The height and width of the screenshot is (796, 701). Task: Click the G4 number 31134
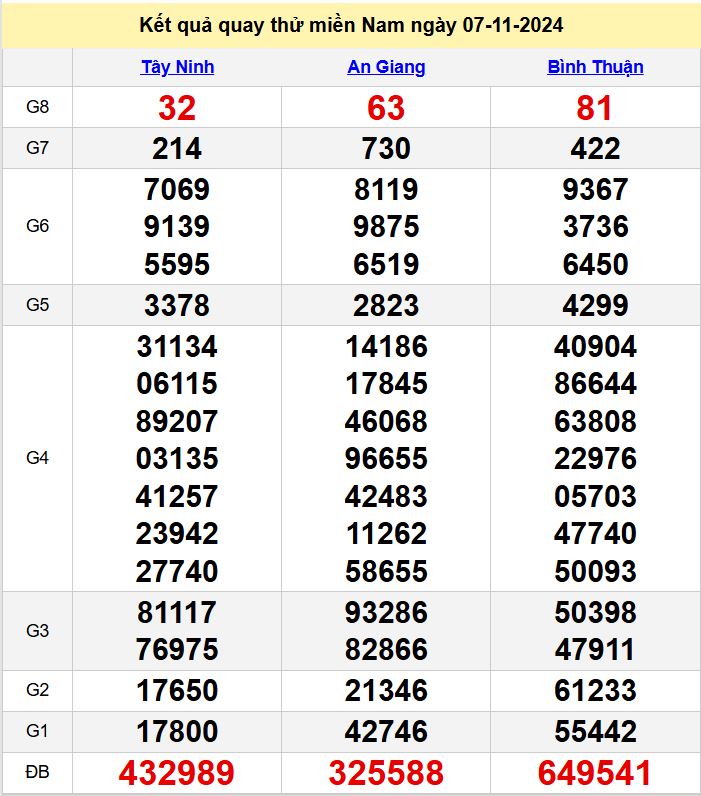(177, 347)
